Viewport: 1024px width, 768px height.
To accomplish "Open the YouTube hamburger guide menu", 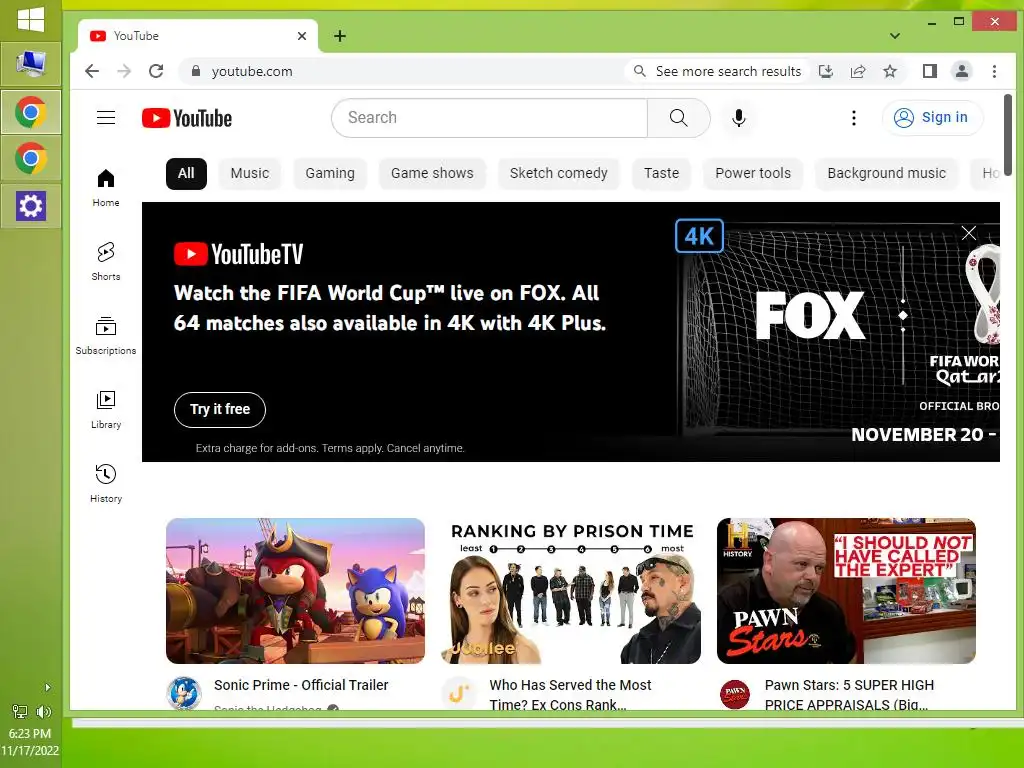I will [x=106, y=118].
